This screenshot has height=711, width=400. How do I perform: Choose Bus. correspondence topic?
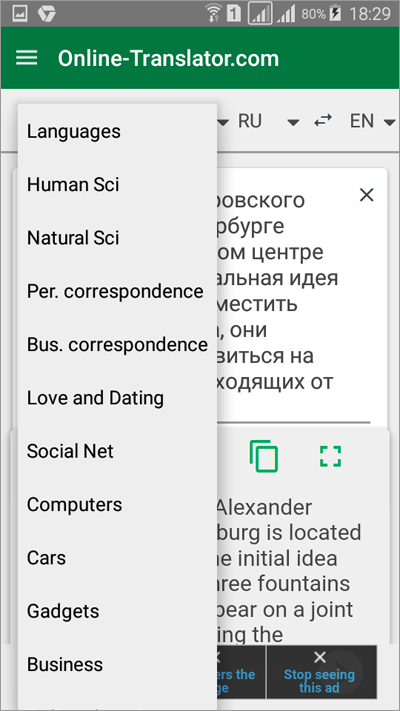(117, 345)
